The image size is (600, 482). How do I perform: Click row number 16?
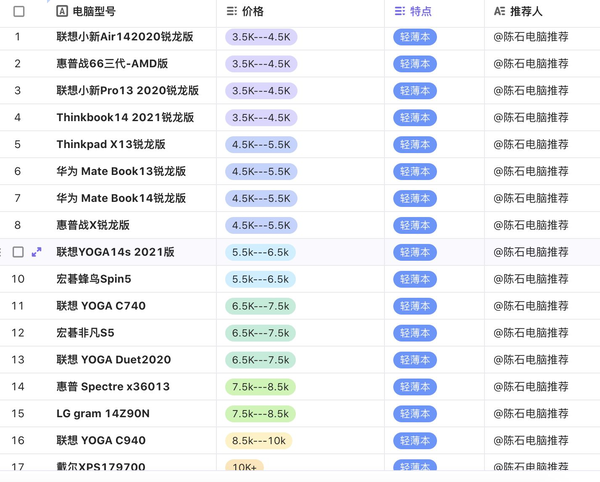[18, 441]
